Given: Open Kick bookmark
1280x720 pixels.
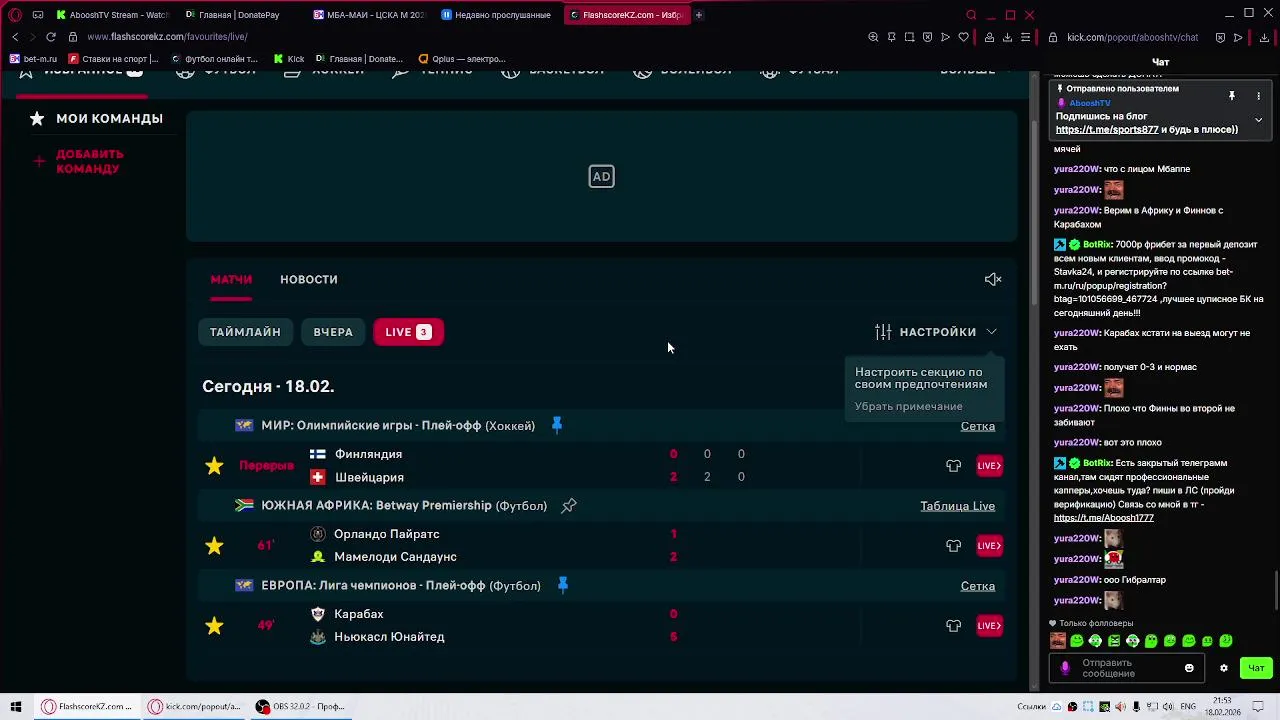Looking at the screenshot, I should click(x=290, y=59).
